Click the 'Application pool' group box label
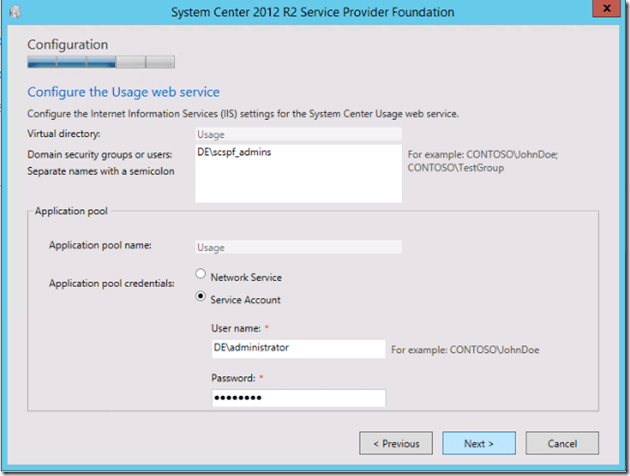Viewport: 630px width, 476px height. 72,211
